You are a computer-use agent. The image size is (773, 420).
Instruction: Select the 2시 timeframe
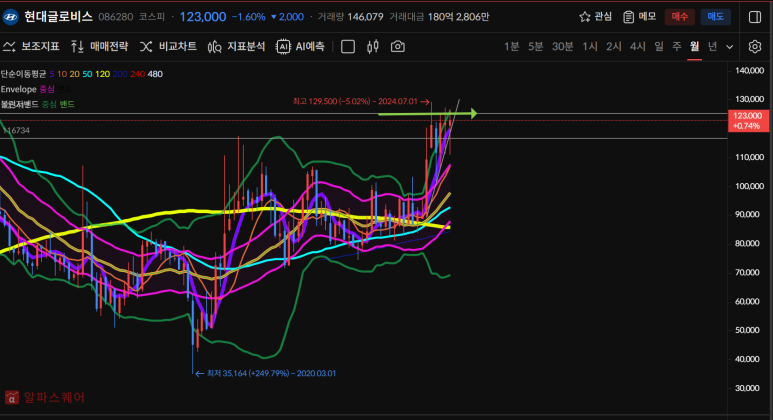614,46
